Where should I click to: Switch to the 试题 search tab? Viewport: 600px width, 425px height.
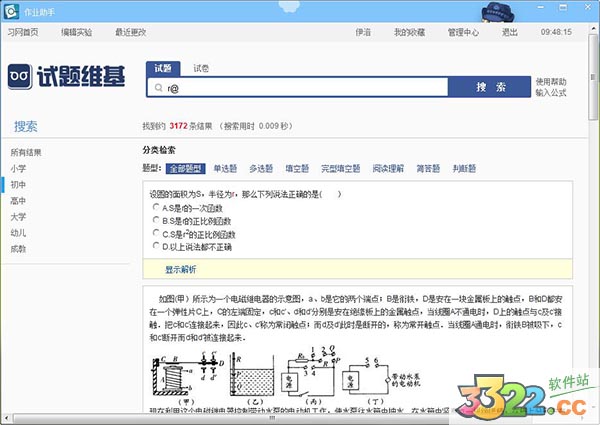click(163, 68)
